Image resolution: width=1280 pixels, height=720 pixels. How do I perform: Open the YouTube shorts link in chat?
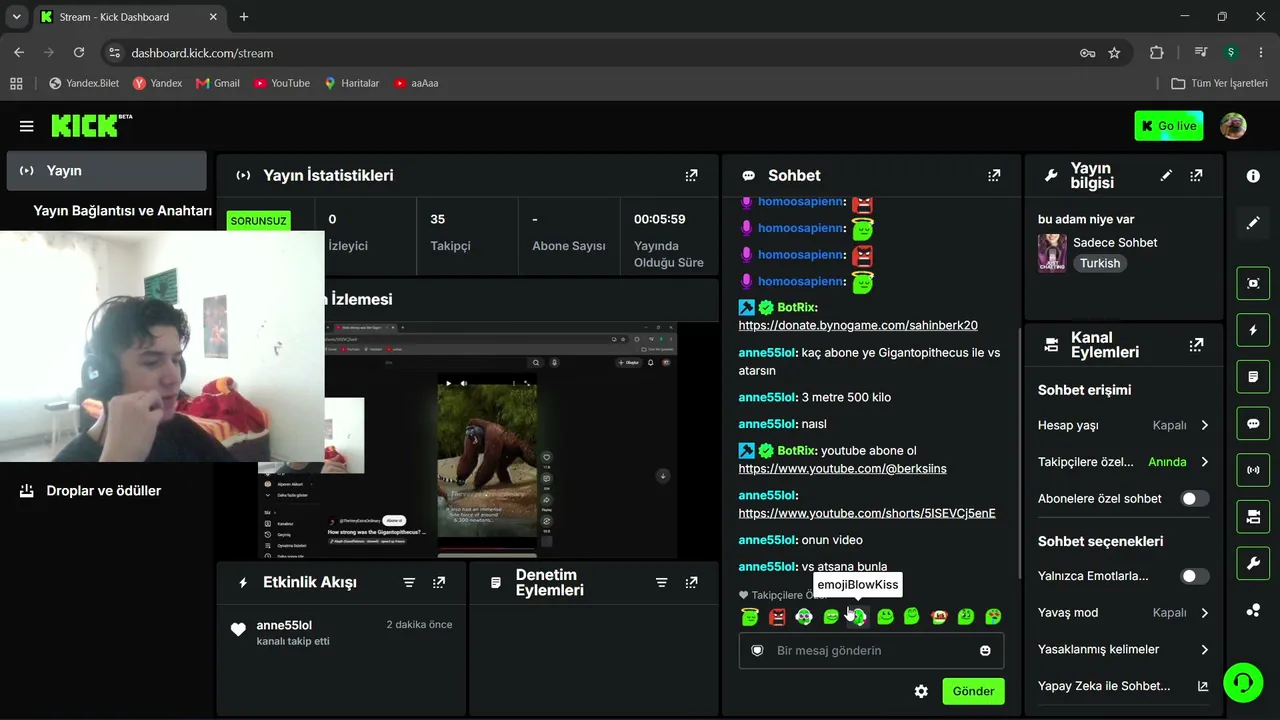pyautogui.click(x=867, y=513)
